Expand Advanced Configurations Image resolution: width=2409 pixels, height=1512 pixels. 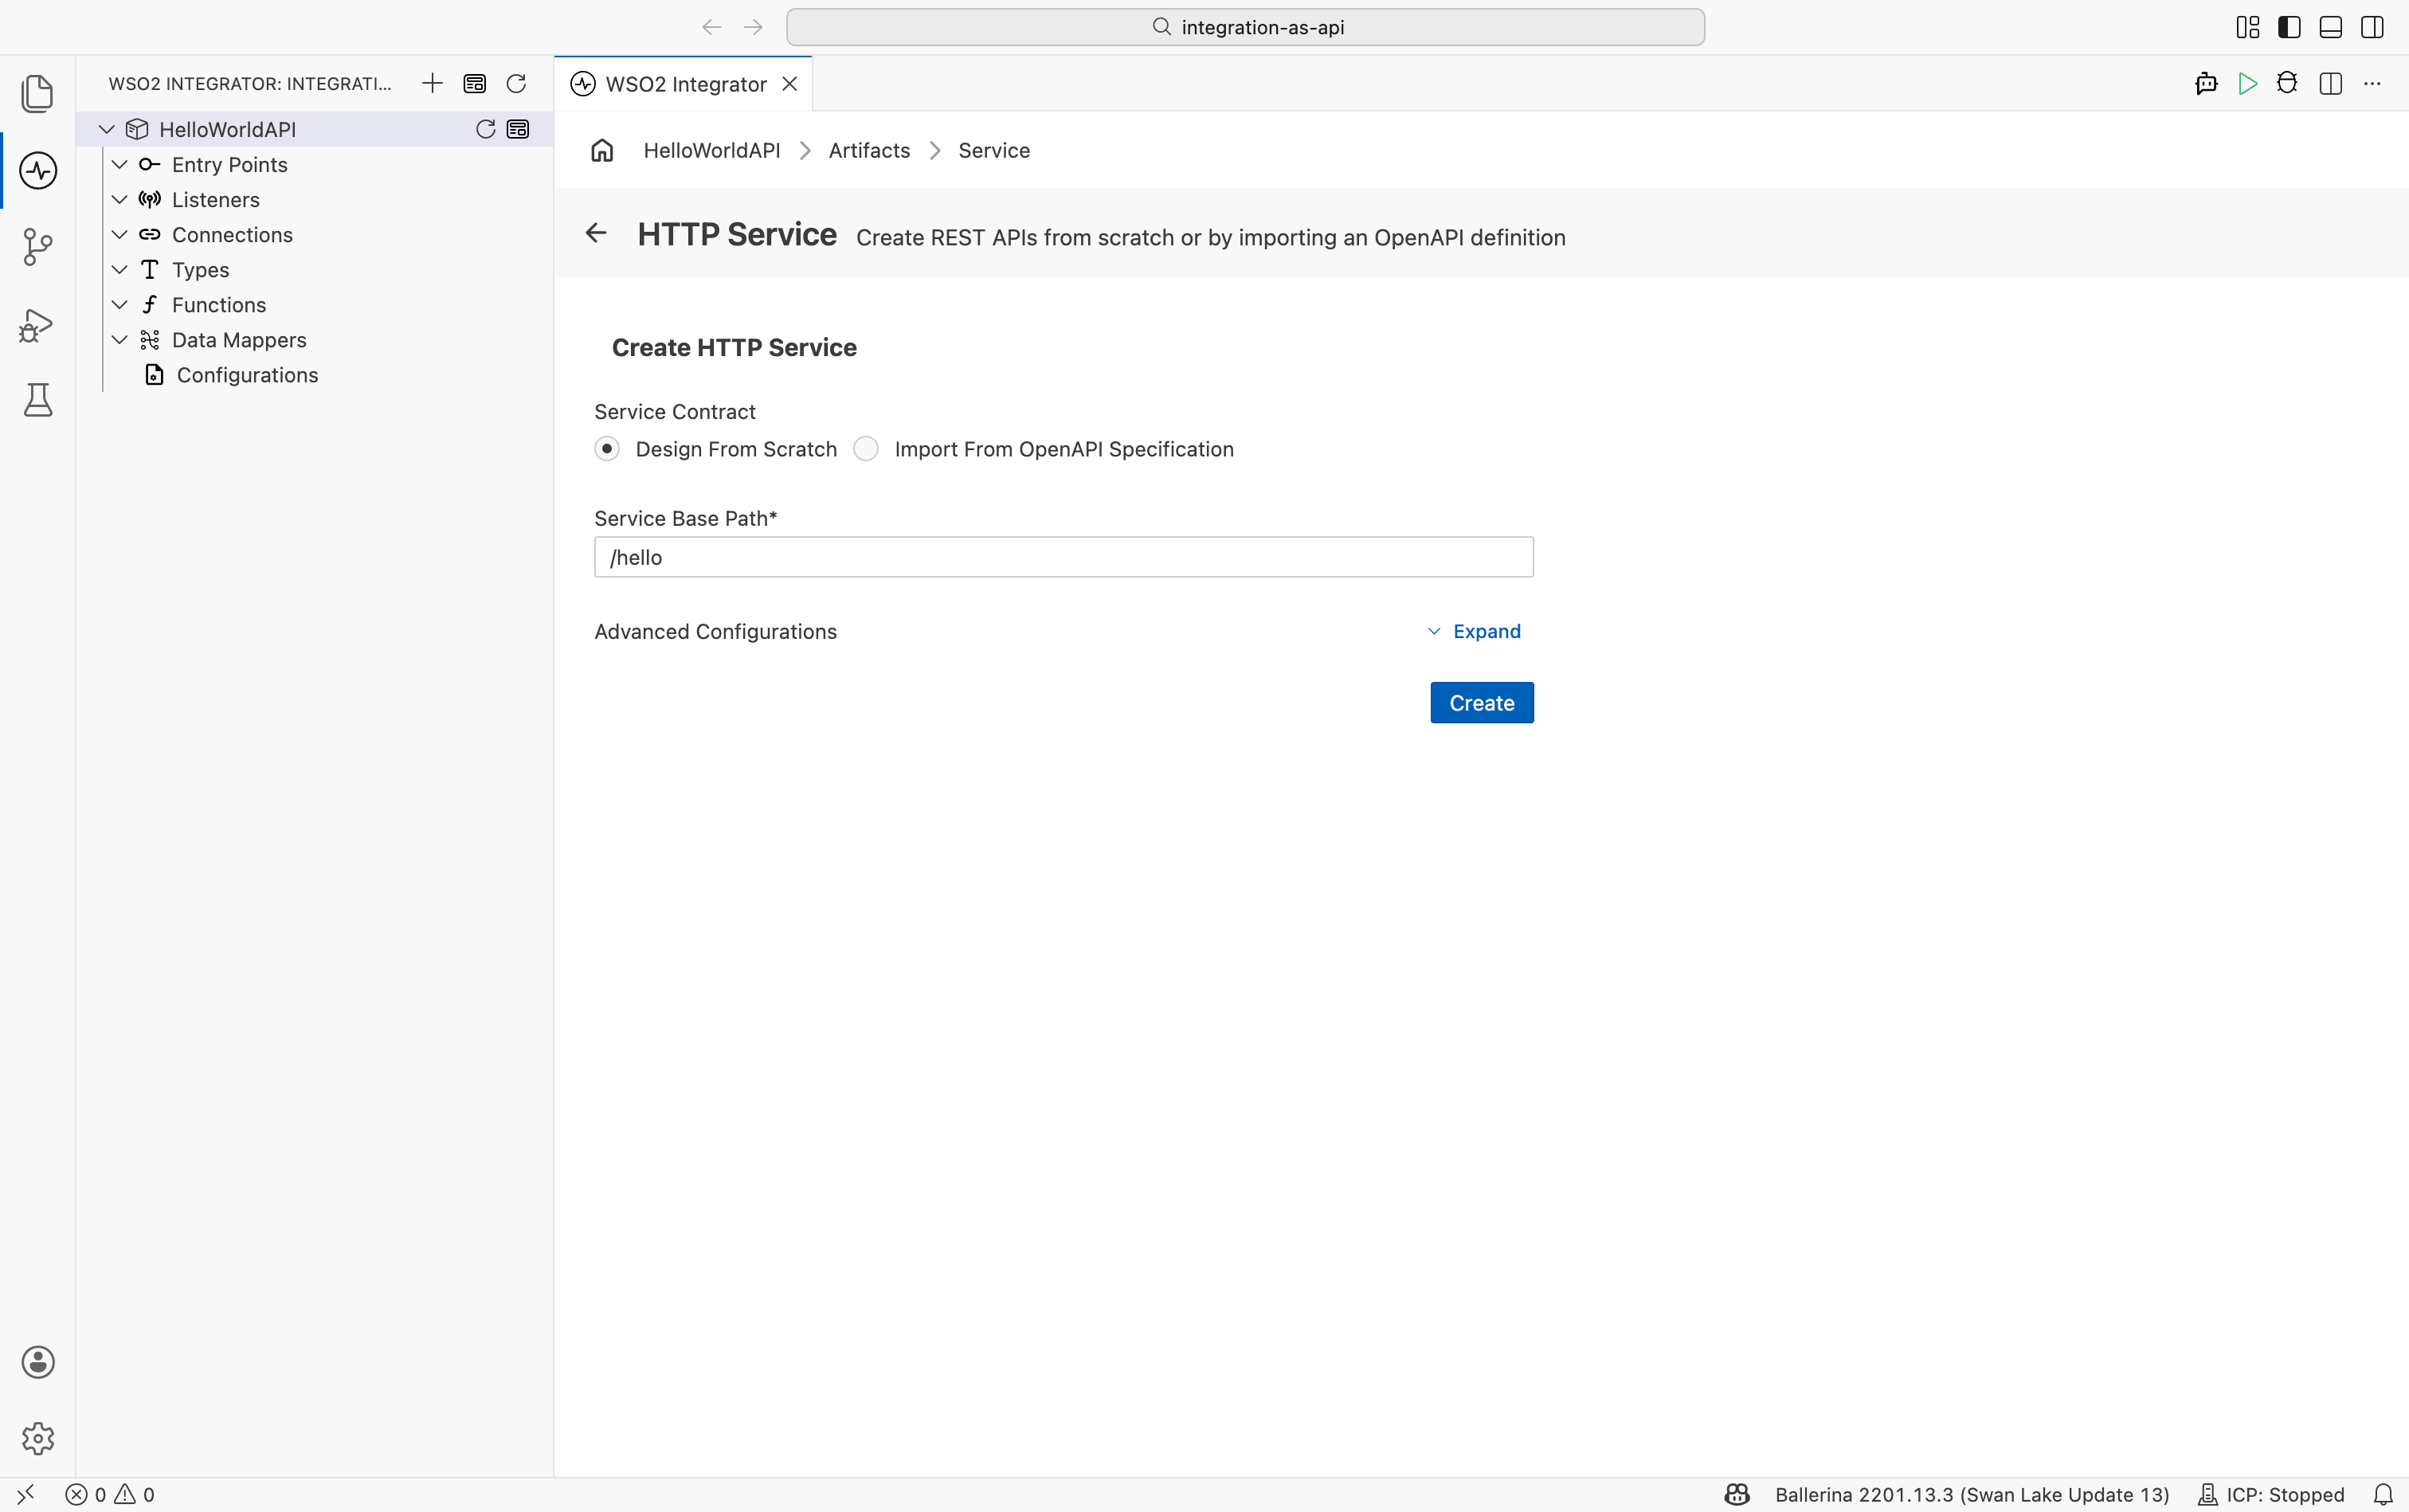pyautogui.click(x=1474, y=631)
